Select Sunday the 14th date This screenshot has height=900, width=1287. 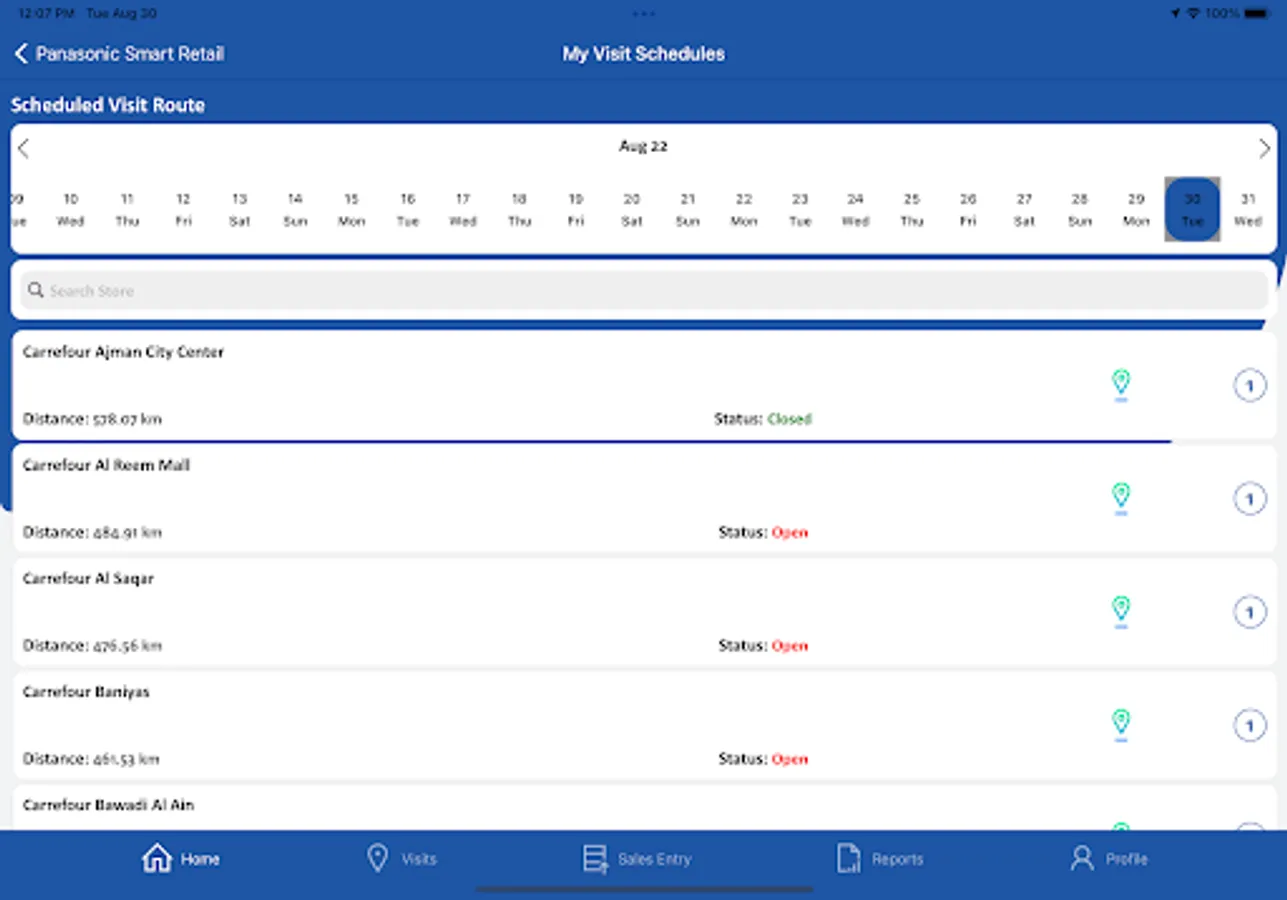coord(295,210)
